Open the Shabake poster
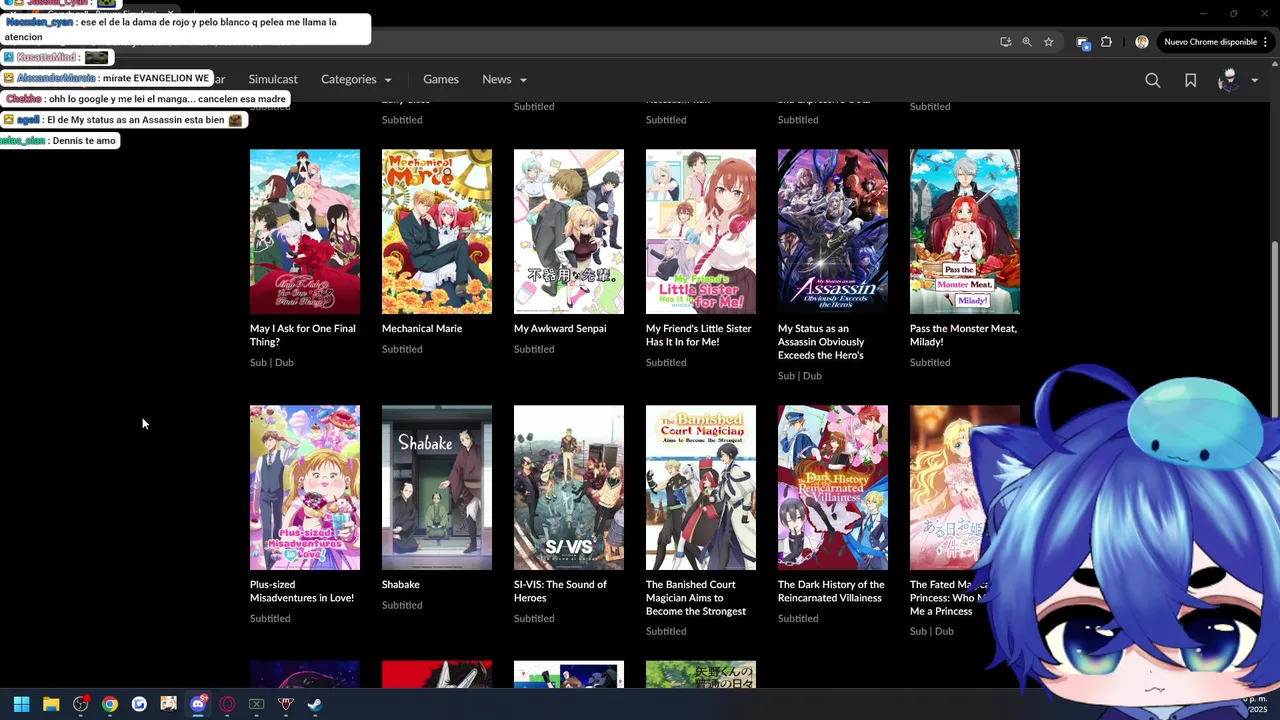1280x720 pixels. pyautogui.click(x=437, y=488)
